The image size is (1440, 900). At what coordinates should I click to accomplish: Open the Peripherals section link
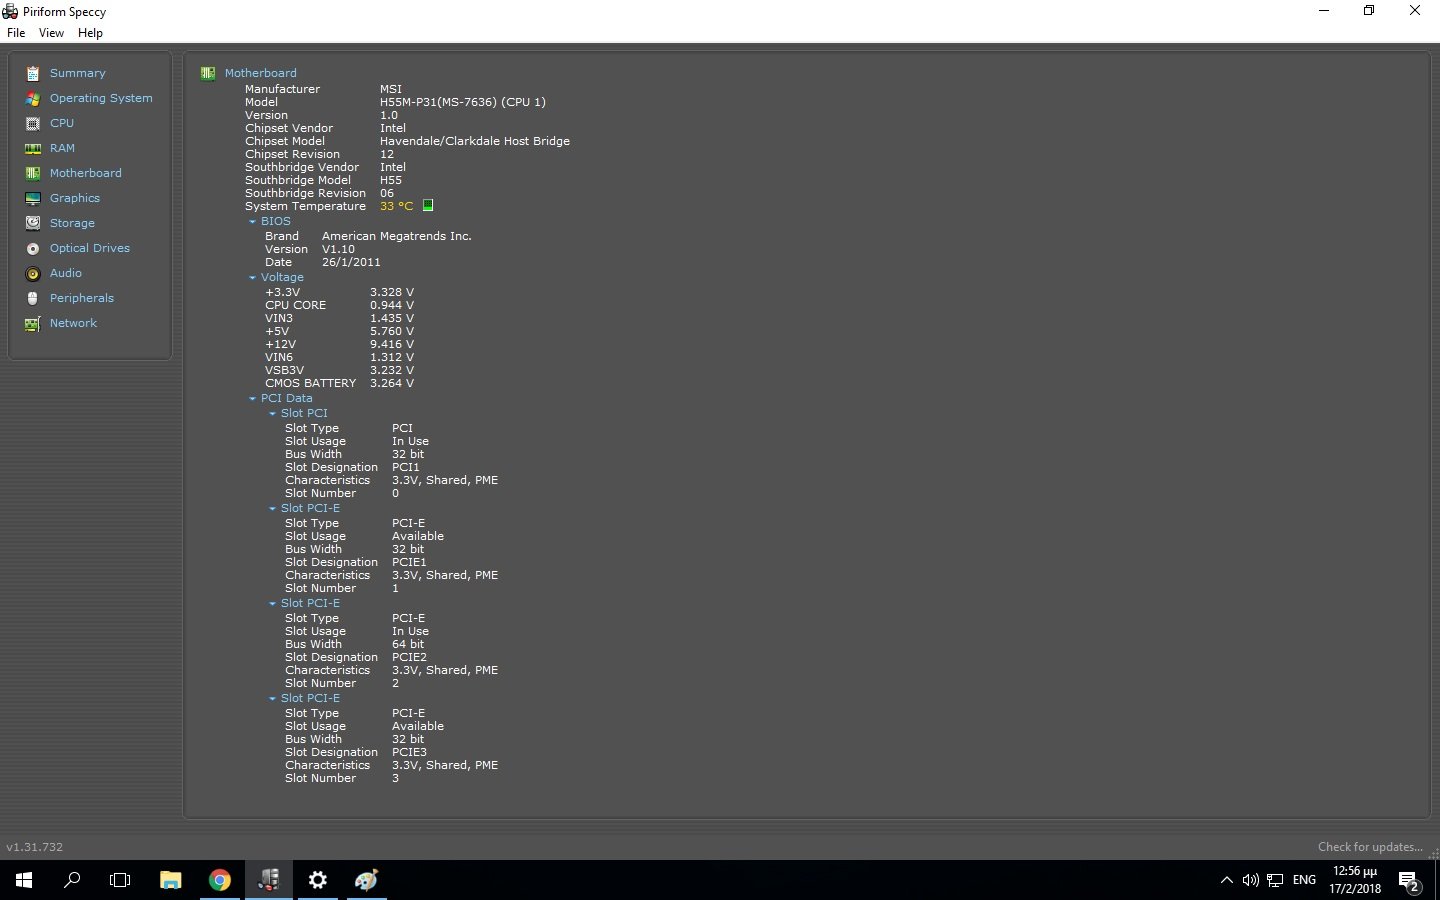click(82, 298)
